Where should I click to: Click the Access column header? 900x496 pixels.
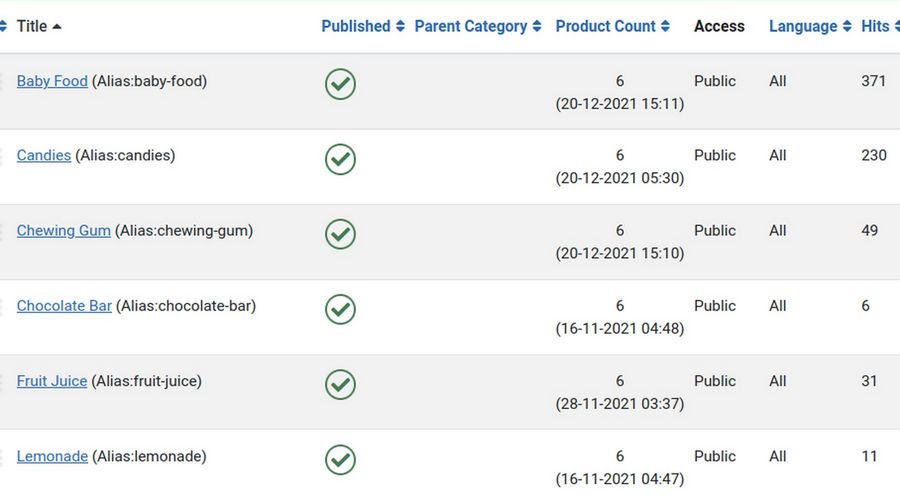[719, 26]
